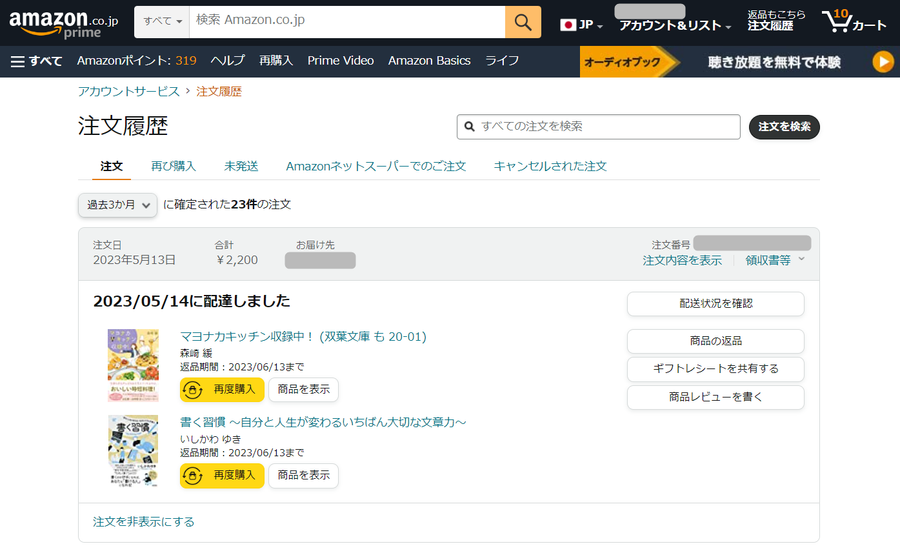The width and height of the screenshot is (900, 546).
Task: Click 再度購入 for マヨナカキッチン
Action: coord(222,390)
